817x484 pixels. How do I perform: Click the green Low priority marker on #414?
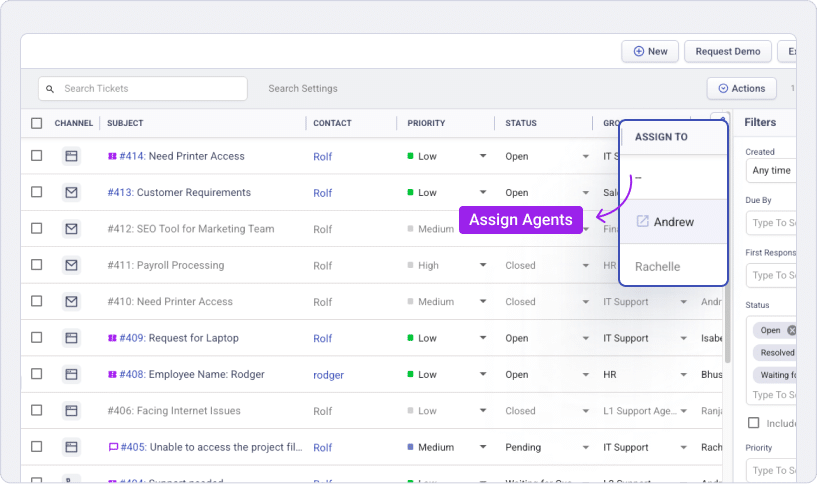[x=411, y=156]
